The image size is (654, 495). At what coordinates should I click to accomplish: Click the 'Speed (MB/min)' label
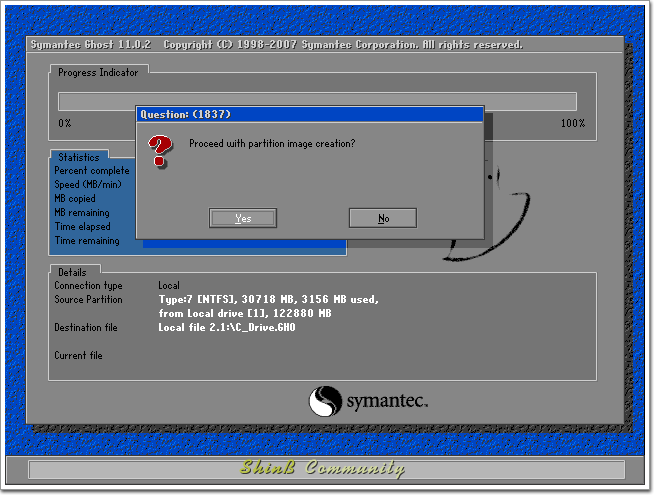click(x=88, y=184)
